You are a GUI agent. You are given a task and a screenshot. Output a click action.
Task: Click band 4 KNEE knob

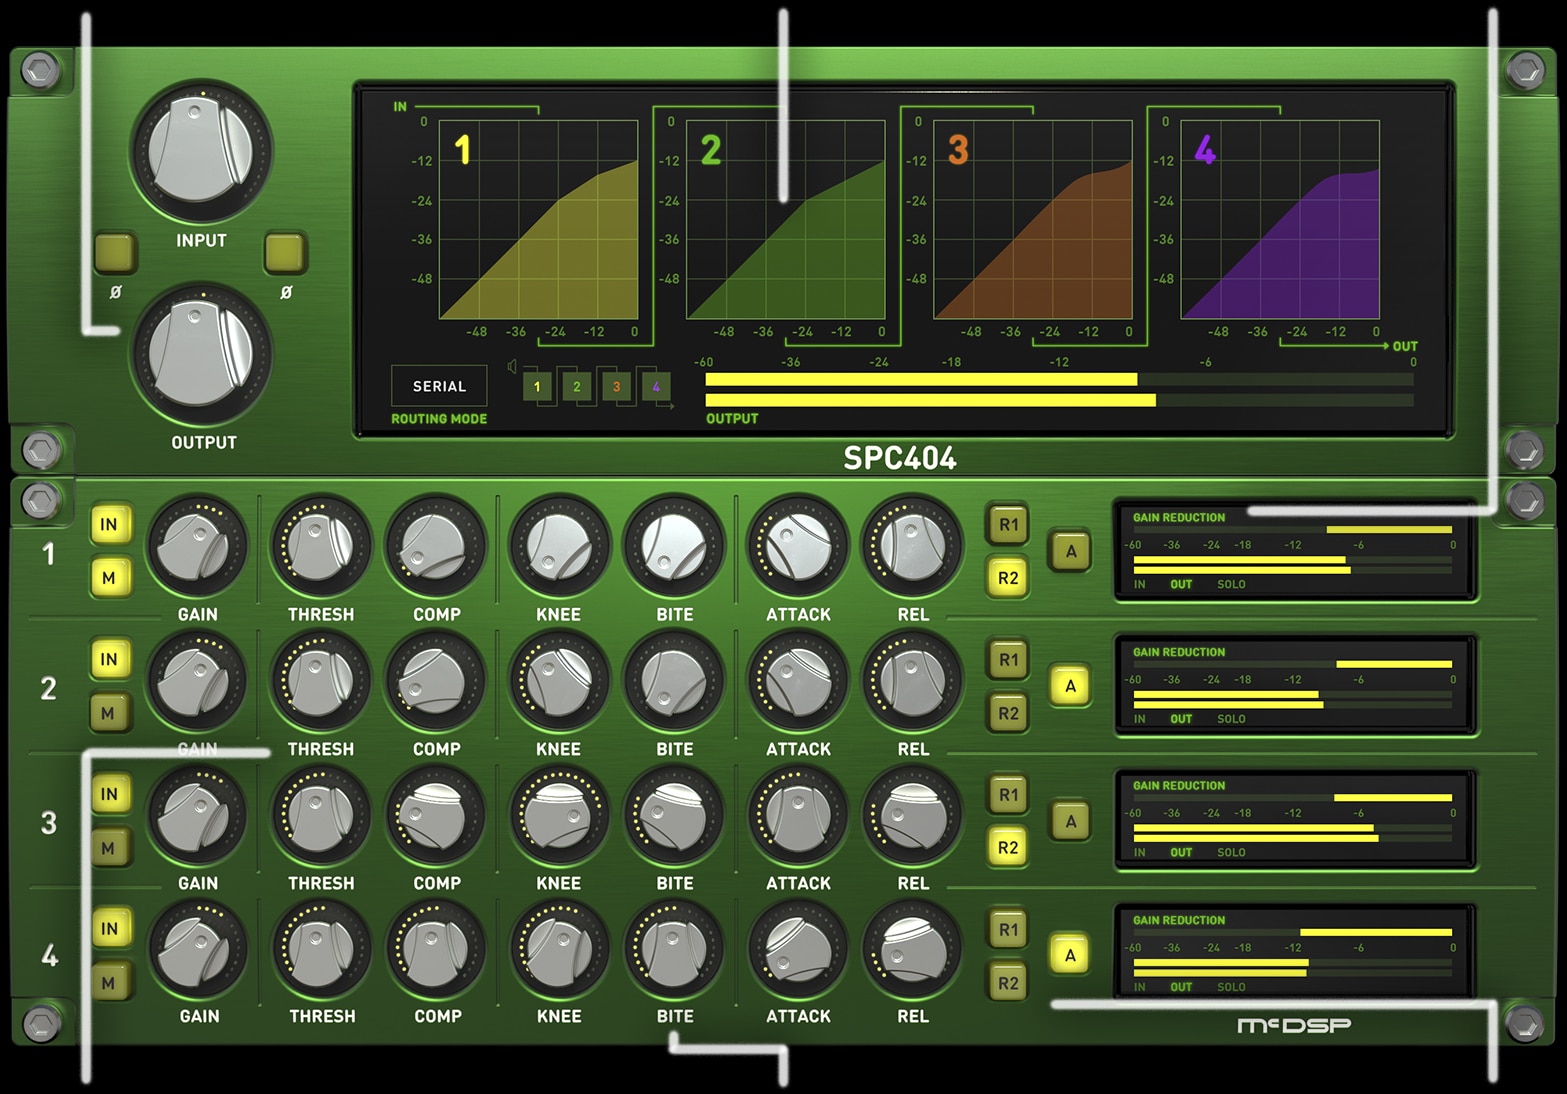pos(559,951)
